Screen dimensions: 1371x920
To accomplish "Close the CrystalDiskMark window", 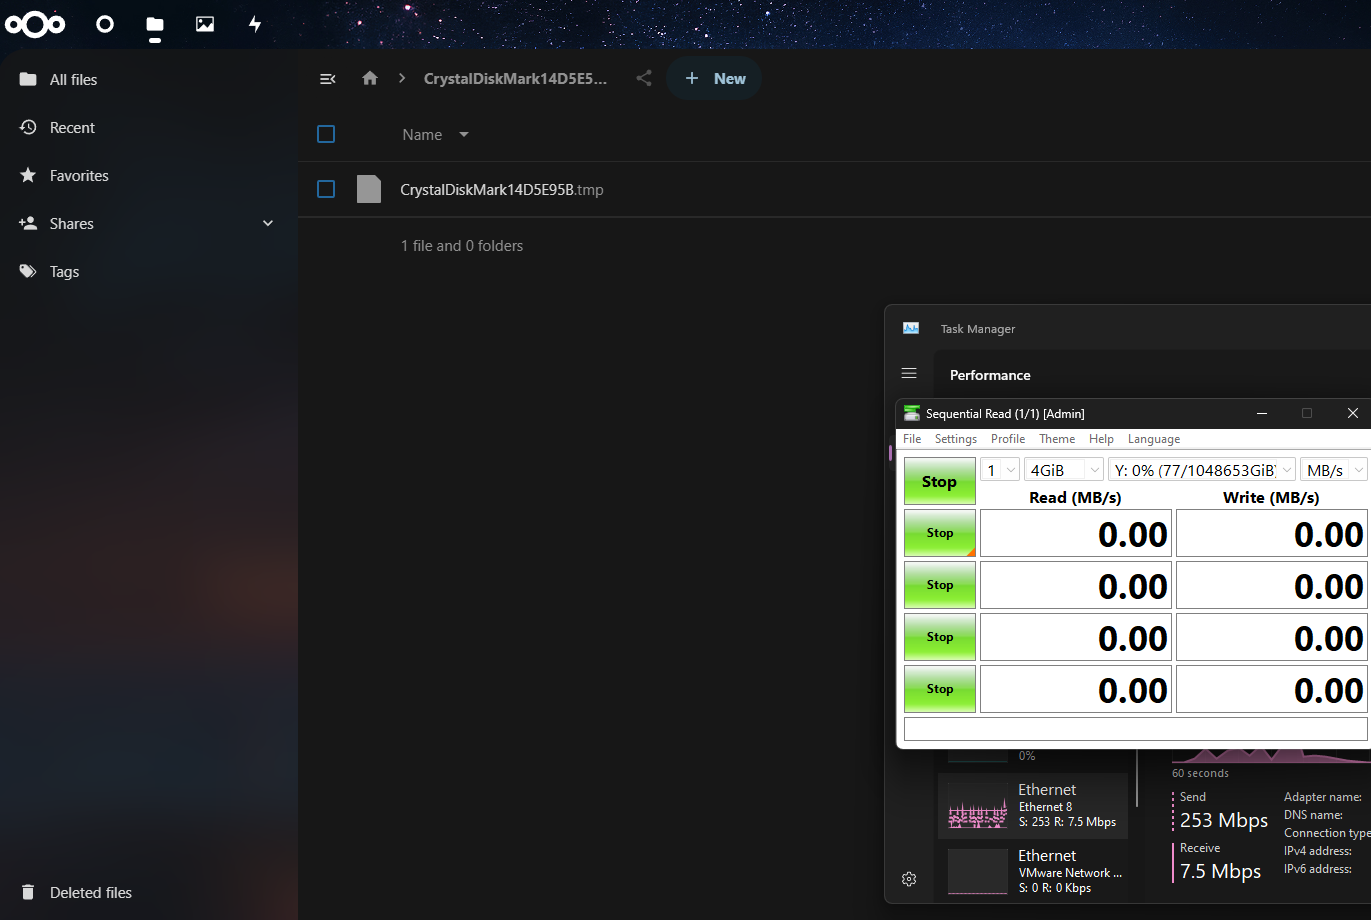I will tap(1352, 413).
